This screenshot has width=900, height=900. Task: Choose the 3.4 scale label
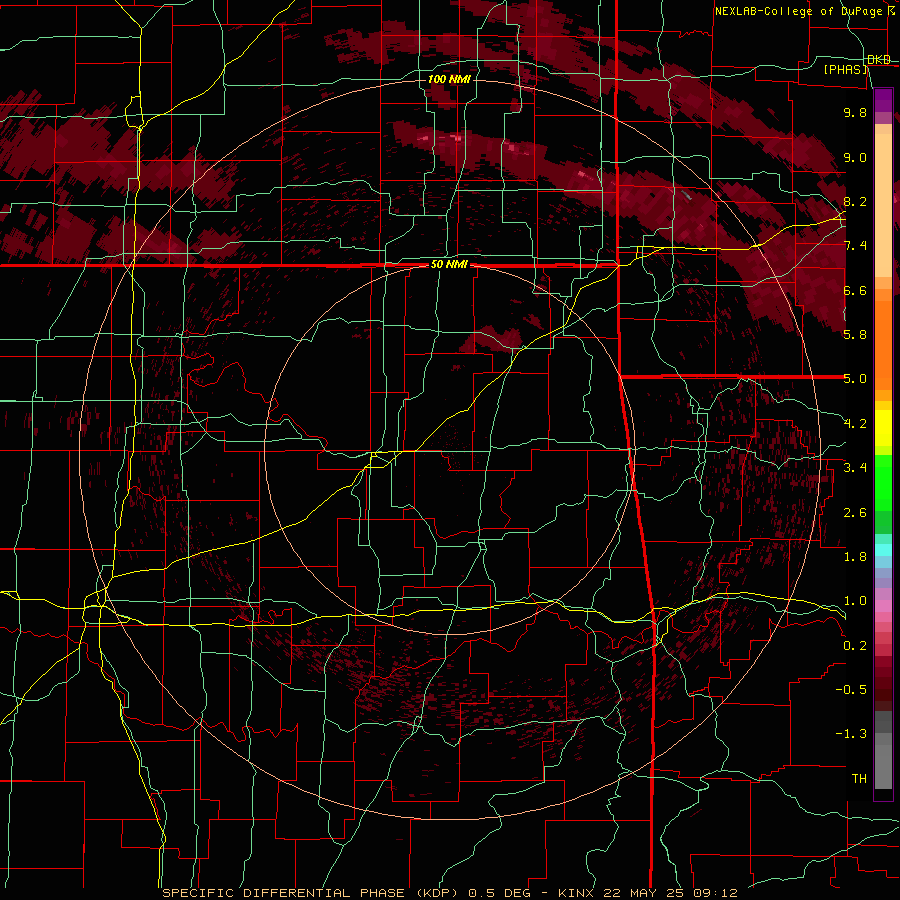(x=855, y=468)
